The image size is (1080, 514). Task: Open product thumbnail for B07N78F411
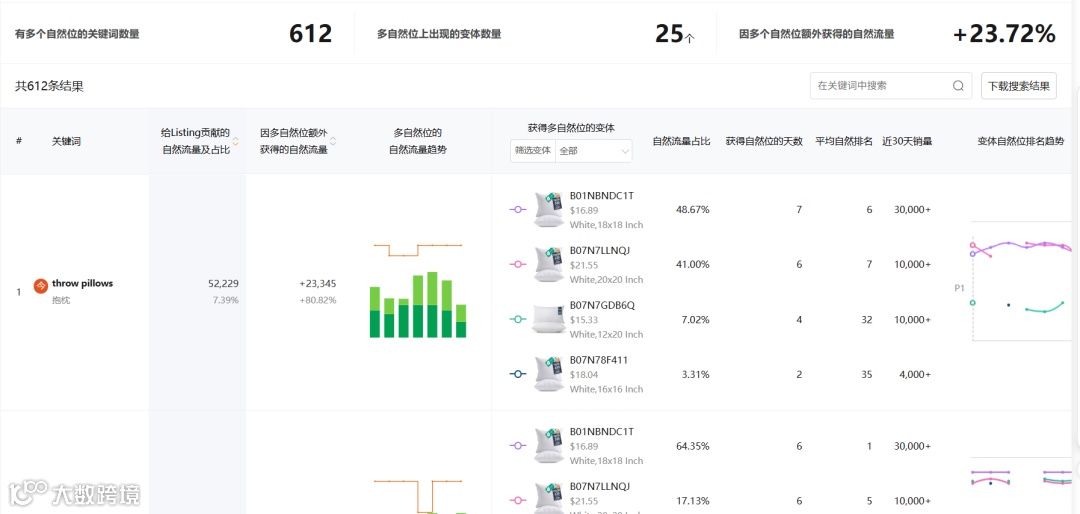click(x=549, y=374)
